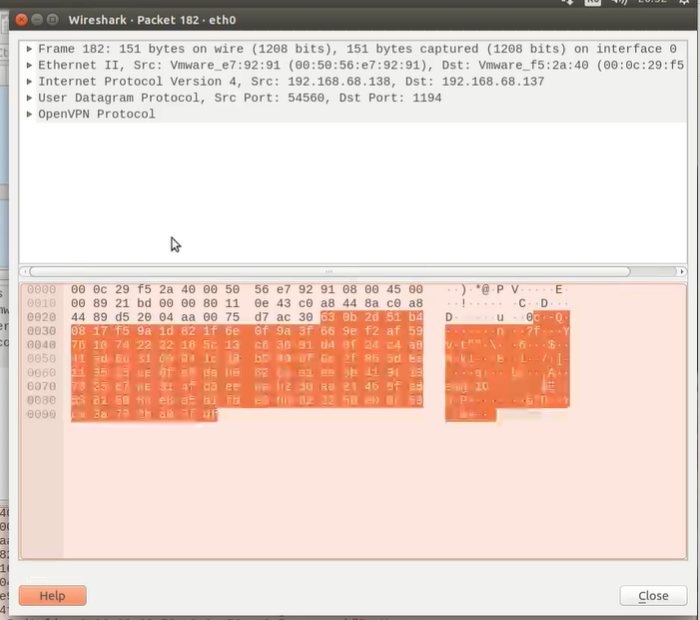Click hex byte 0c in row 0000
Viewport: 700px width, 620px height.
(x=100, y=290)
